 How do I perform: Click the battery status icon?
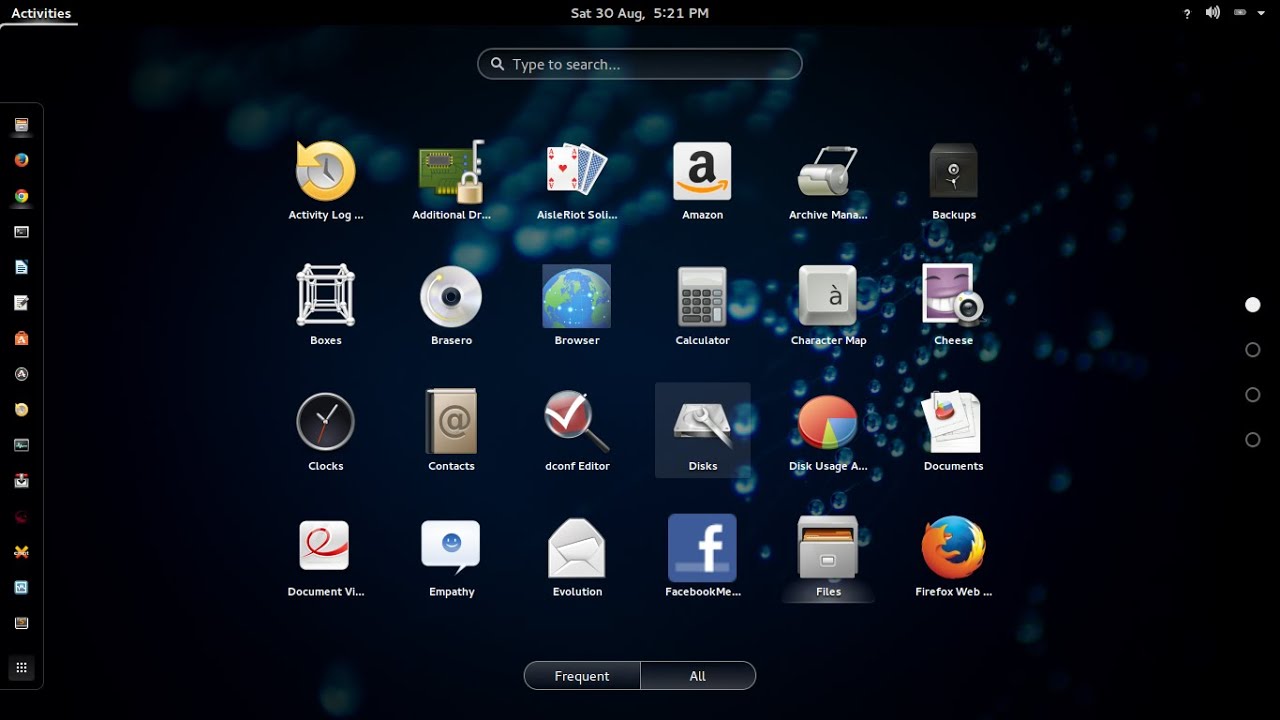pyautogui.click(x=1240, y=13)
